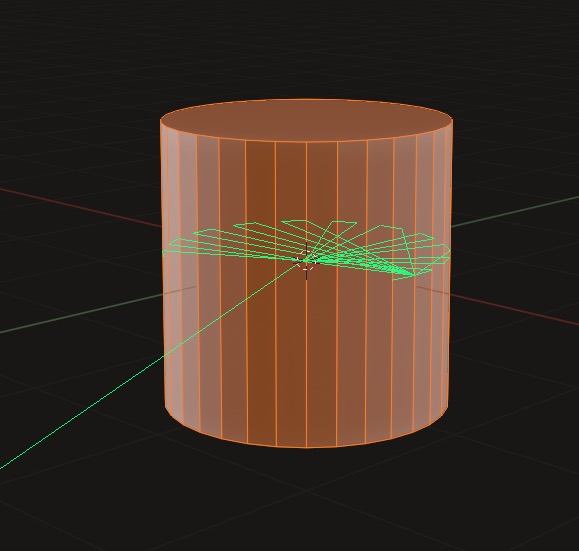
Task: Click the 3D cursor at cylinder center
Action: pyautogui.click(x=306, y=260)
